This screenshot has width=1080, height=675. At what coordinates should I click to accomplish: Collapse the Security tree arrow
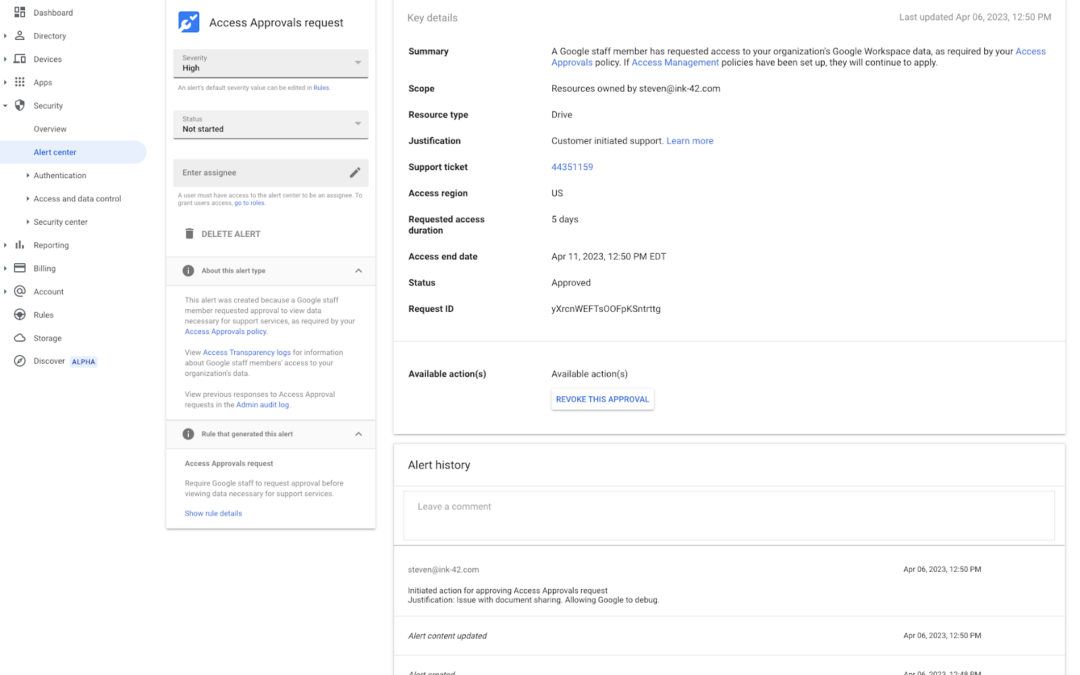pyautogui.click(x=5, y=105)
